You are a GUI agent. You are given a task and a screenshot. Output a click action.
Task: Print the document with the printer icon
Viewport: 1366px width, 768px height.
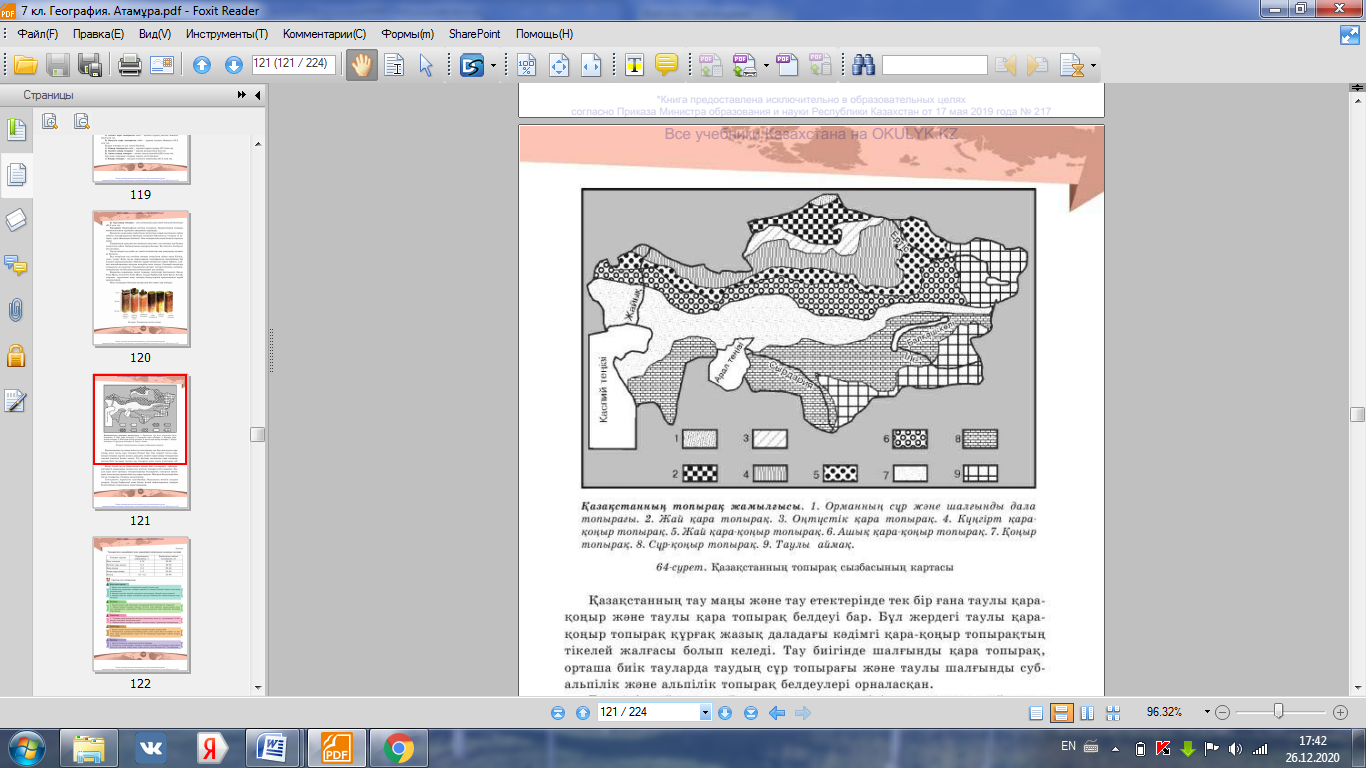130,65
